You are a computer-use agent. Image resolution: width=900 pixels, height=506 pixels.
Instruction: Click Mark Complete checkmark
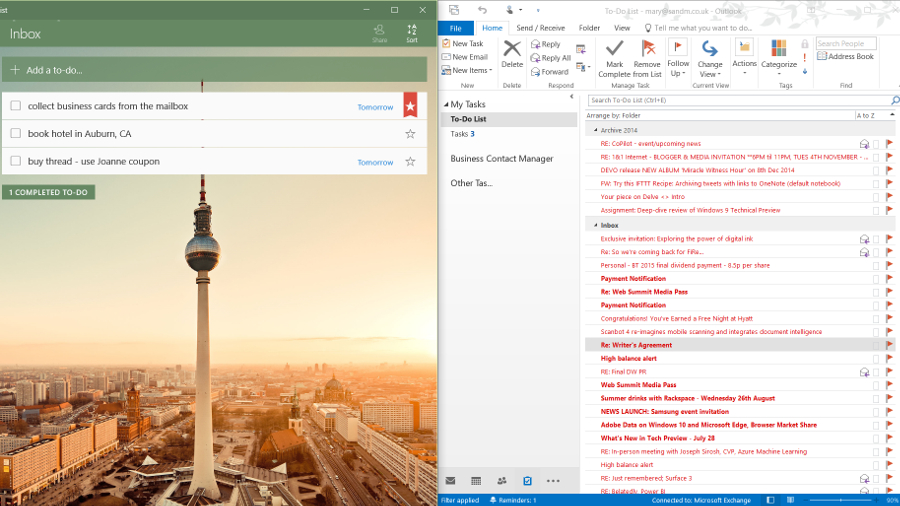tap(614, 59)
